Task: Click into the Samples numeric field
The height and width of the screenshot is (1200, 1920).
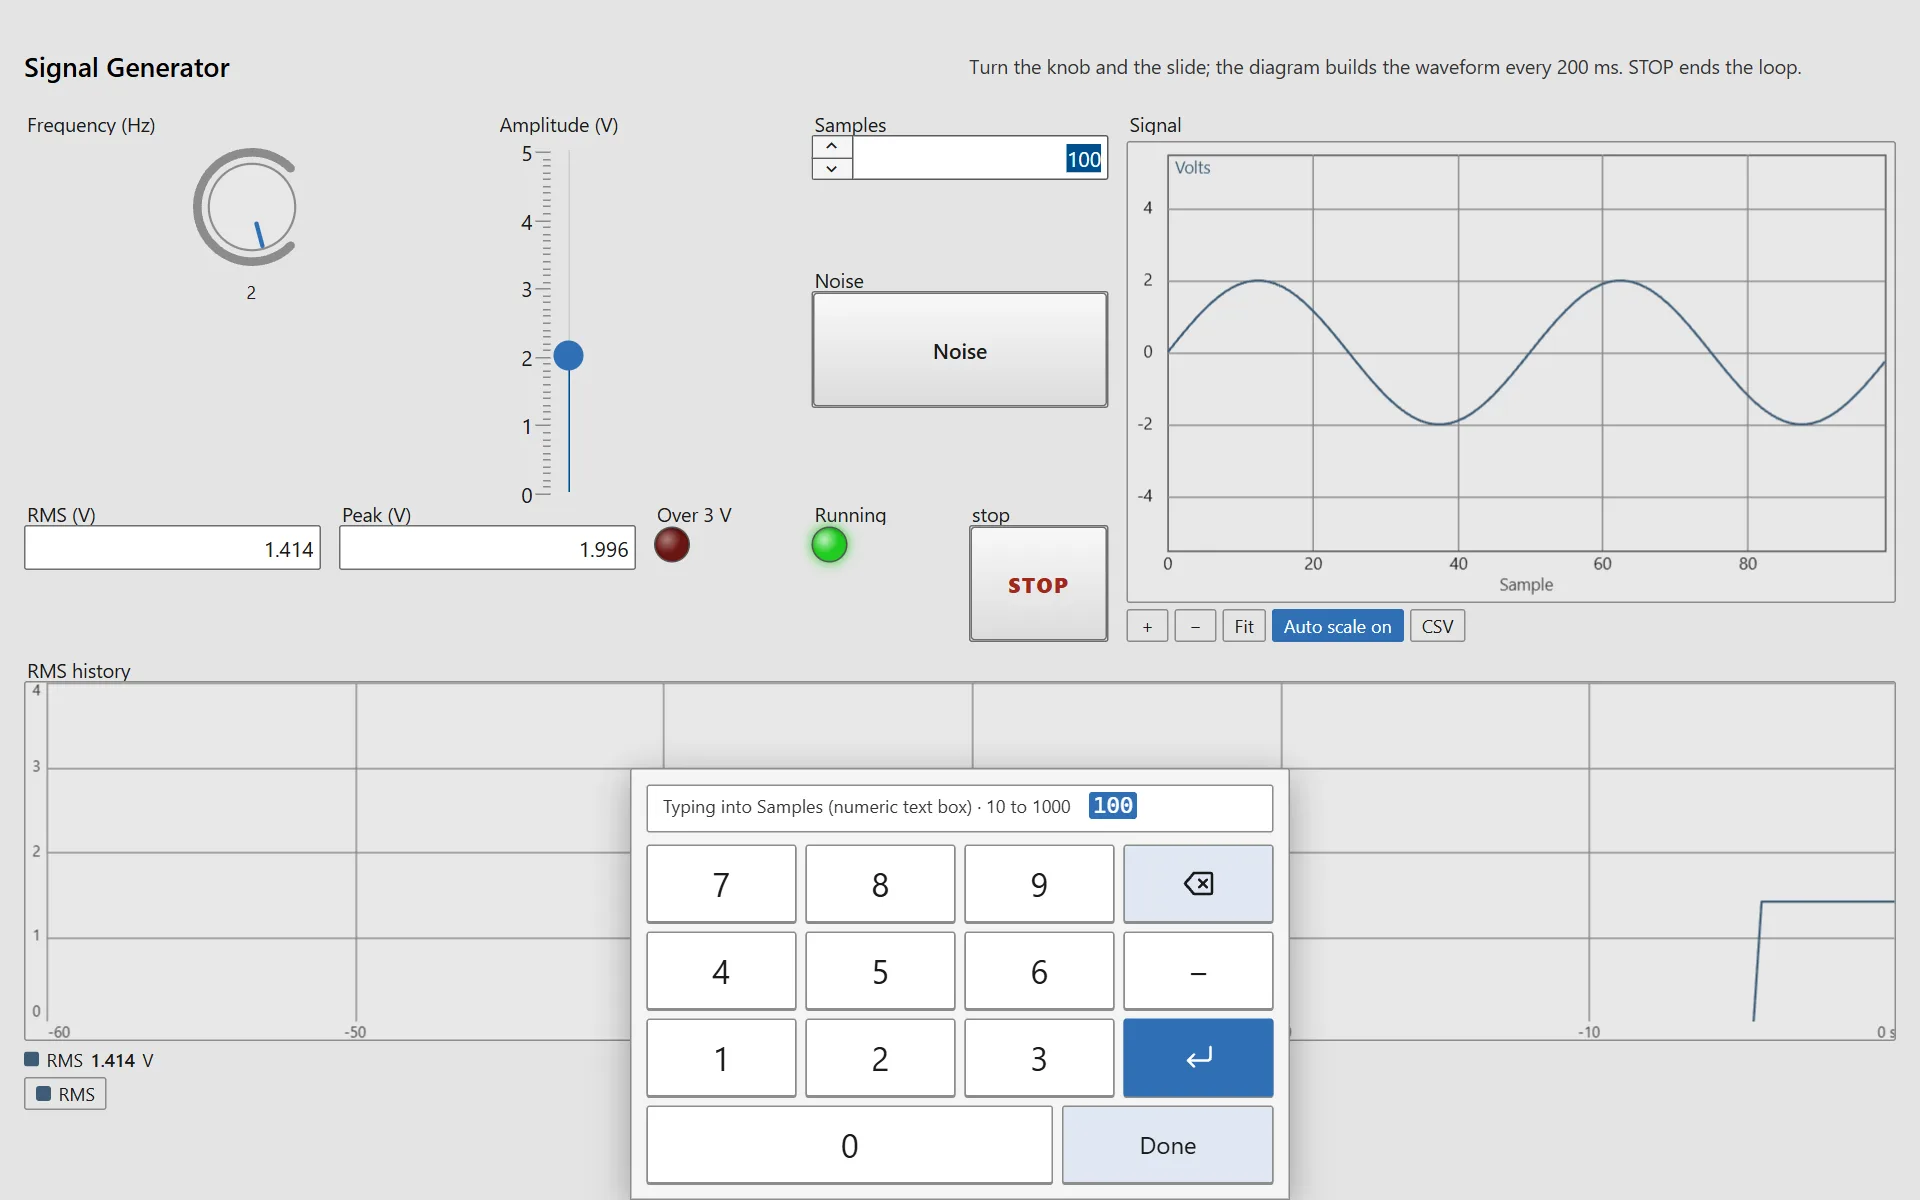Action: coord(979,158)
